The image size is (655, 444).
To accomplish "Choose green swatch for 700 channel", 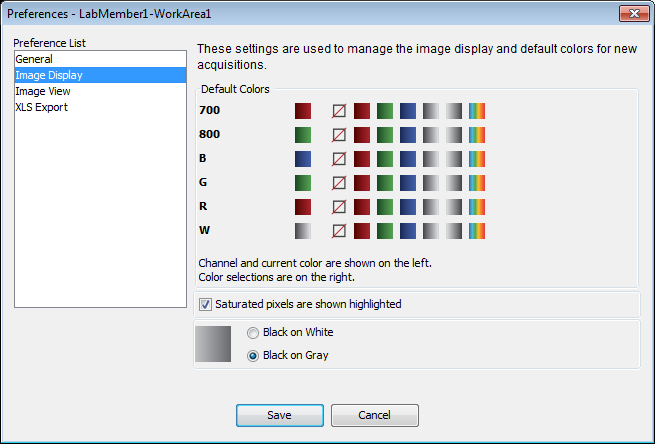I will [x=385, y=111].
